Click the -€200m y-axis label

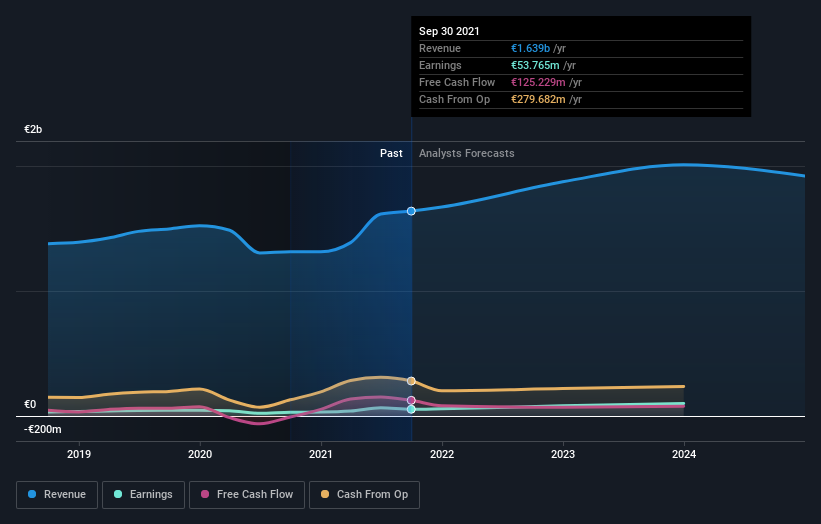point(43,429)
